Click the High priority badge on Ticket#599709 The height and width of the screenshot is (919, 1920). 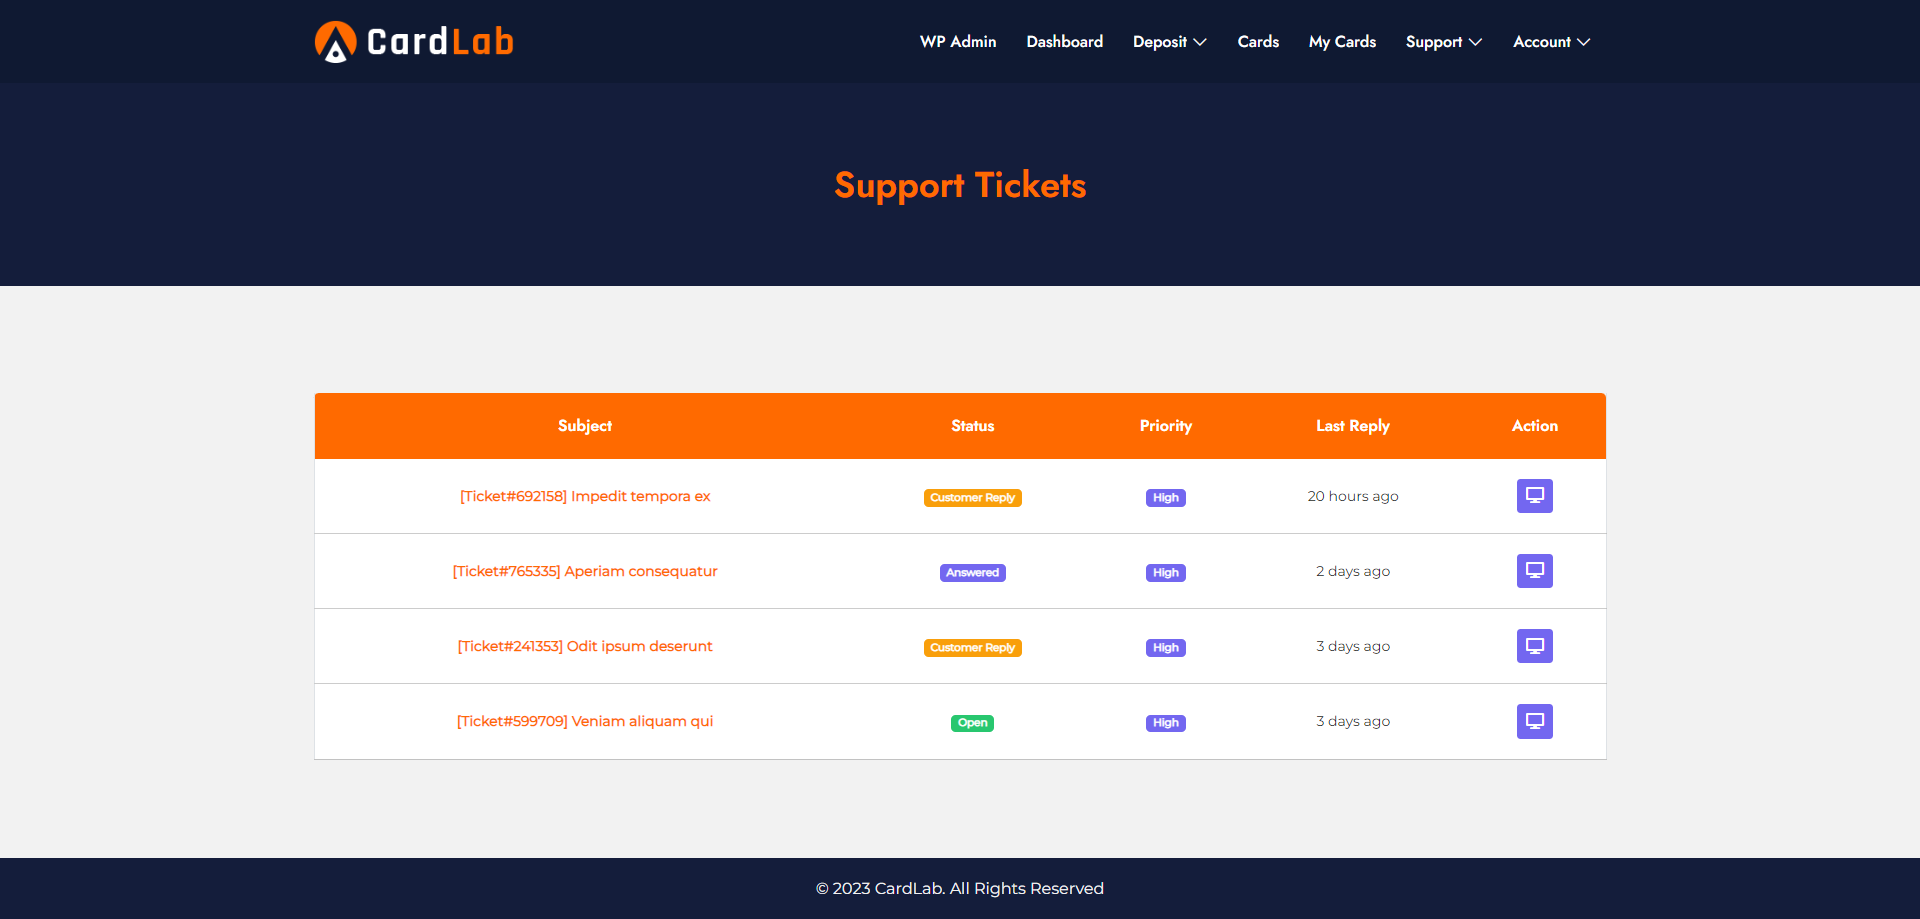1165,722
